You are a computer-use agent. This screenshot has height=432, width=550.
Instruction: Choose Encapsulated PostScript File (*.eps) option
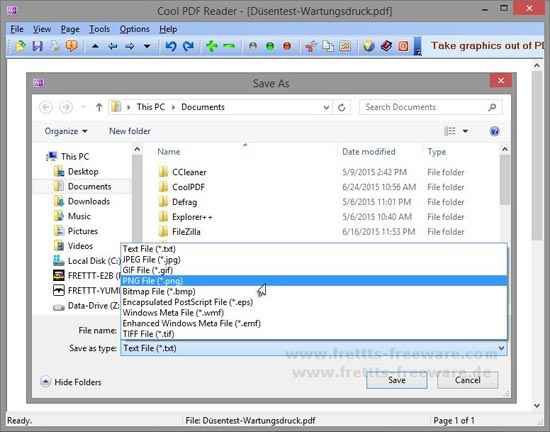coord(314,302)
